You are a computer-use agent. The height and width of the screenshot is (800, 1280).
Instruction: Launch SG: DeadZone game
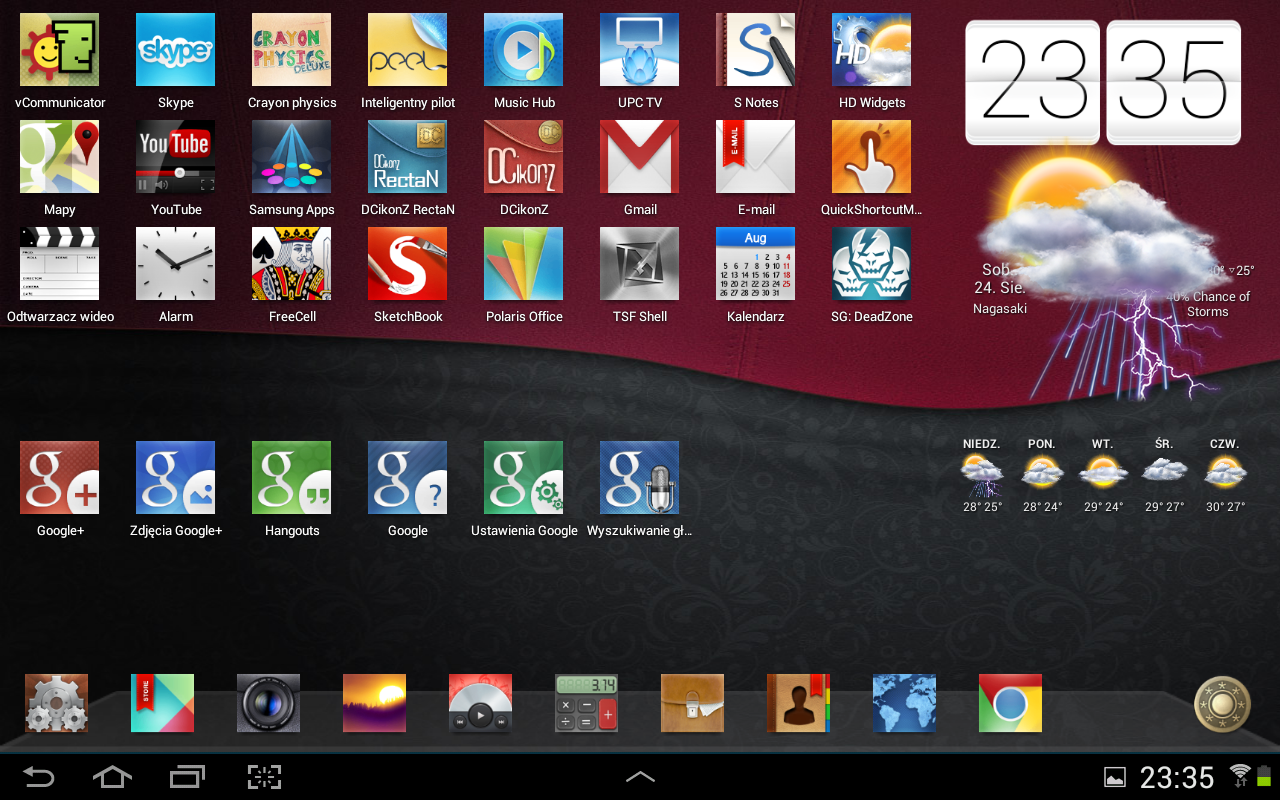(872, 264)
